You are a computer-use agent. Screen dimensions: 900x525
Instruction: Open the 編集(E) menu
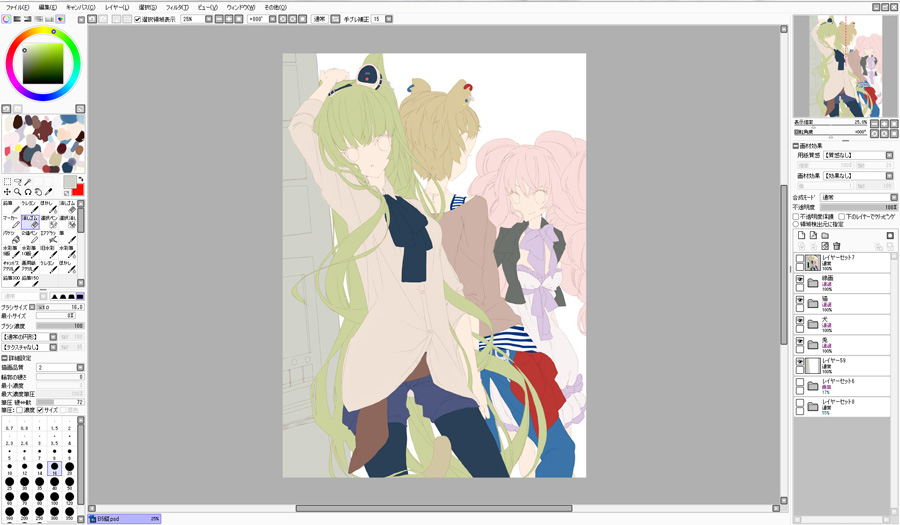point(48,7)
